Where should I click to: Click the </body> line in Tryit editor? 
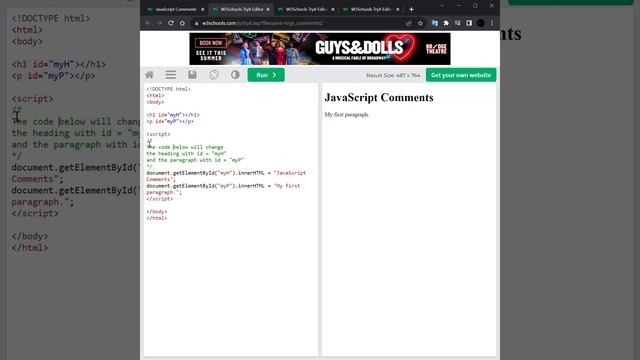click(x=157, y=212)
